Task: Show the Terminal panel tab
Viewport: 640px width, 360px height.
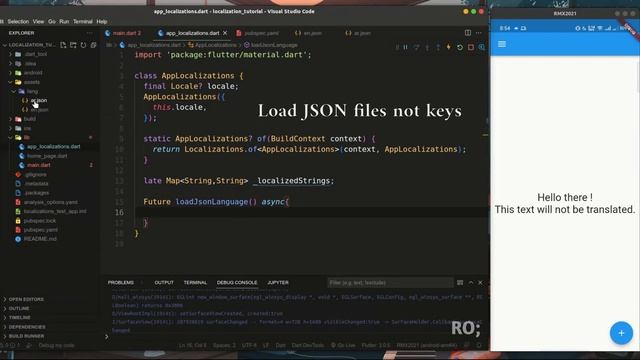Action: (195, 282)
